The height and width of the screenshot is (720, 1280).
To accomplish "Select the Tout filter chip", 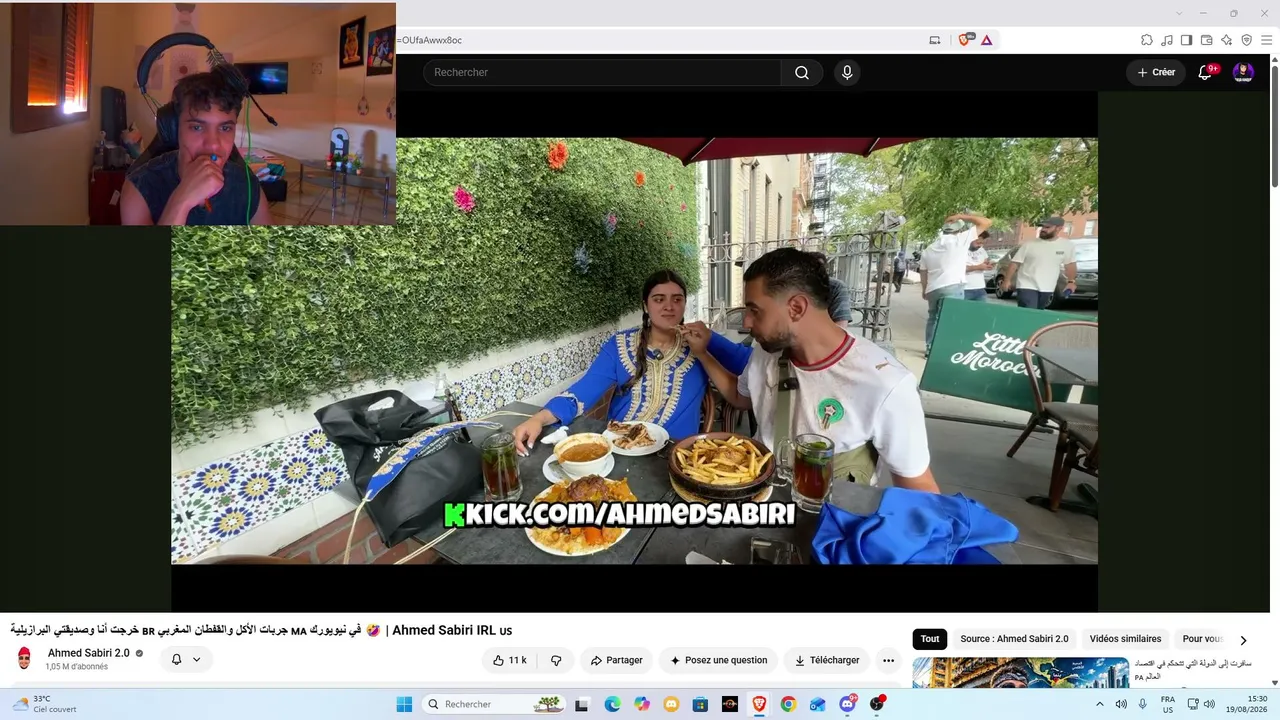I will (x=930, y=639).
